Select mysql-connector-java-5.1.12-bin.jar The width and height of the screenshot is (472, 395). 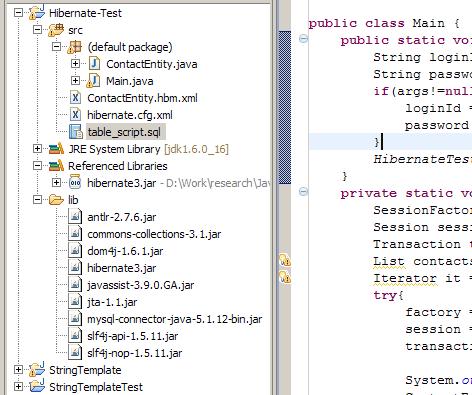point(175,319)
